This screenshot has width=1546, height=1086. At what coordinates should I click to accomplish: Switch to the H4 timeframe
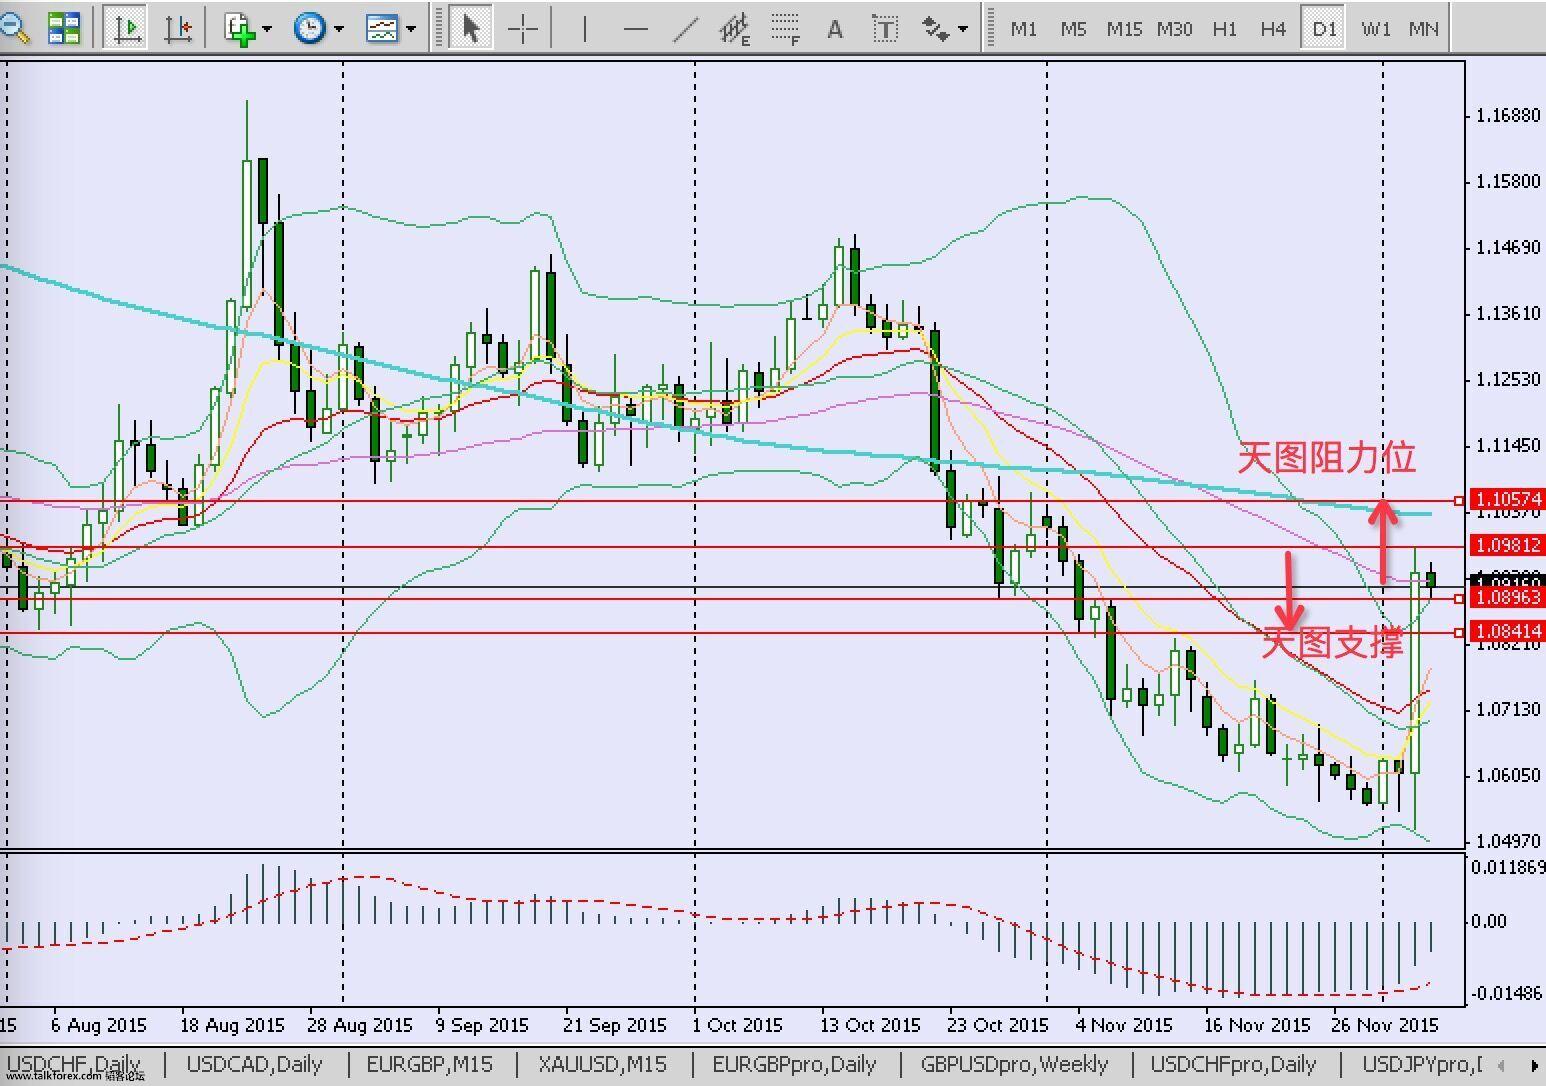click(1273, 29)
